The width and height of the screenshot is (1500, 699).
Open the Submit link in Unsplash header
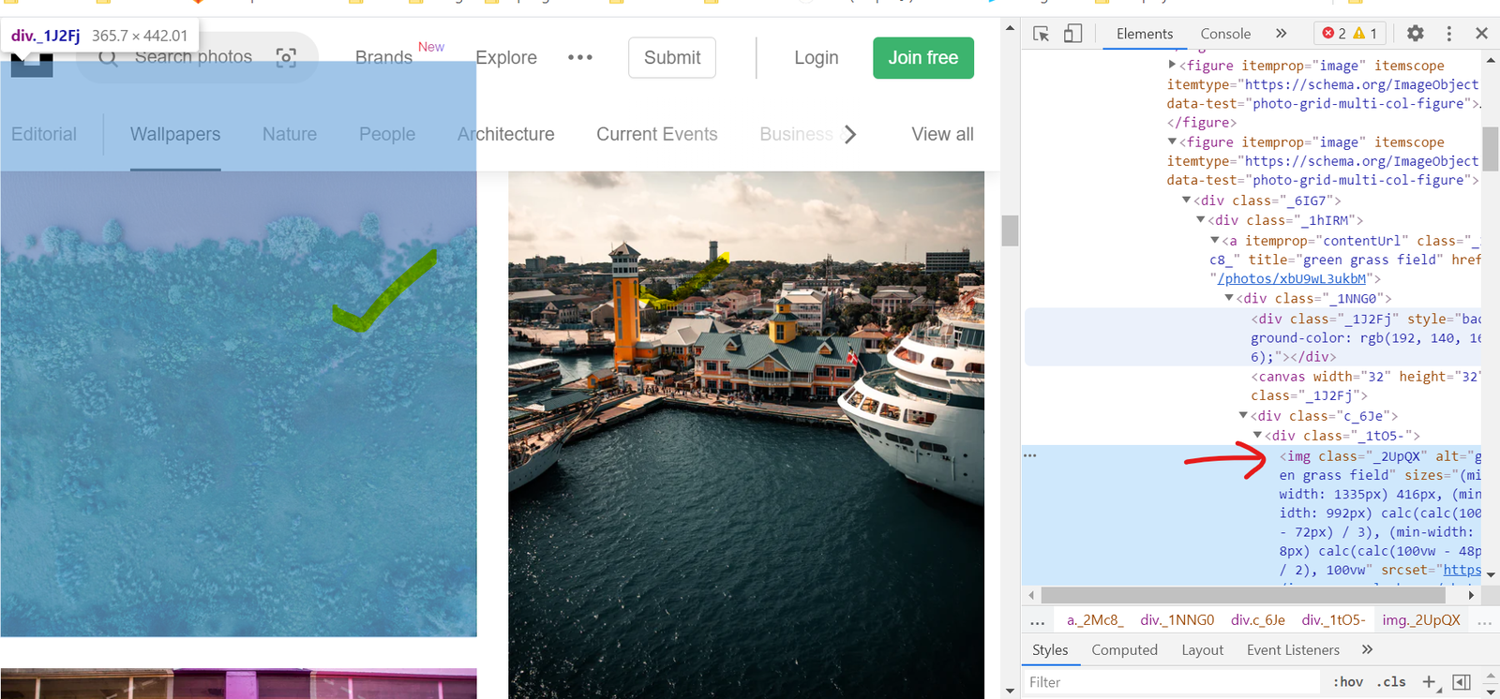(x=672, y=57)
